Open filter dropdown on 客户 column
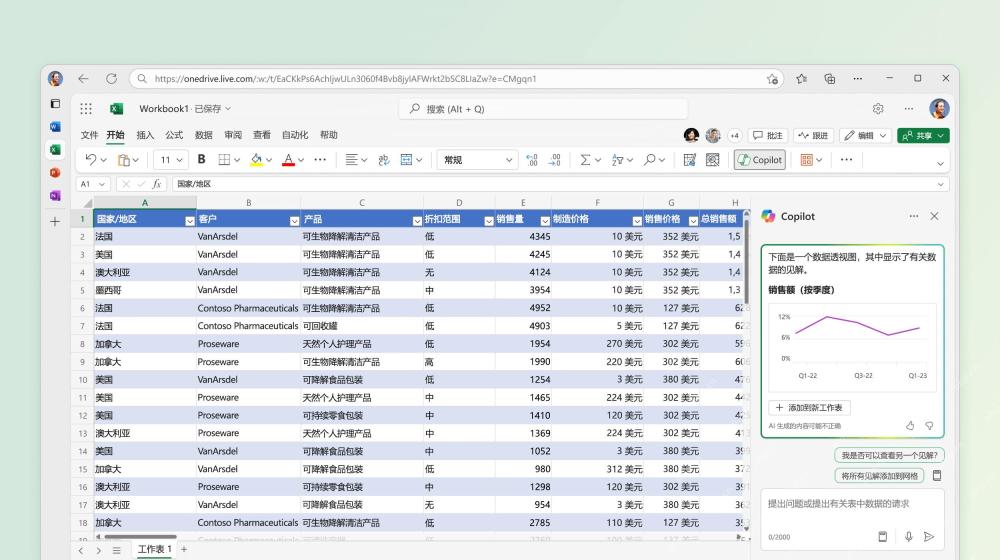The height and width of the screenshot is (560, 1000). tap(294, 221)
